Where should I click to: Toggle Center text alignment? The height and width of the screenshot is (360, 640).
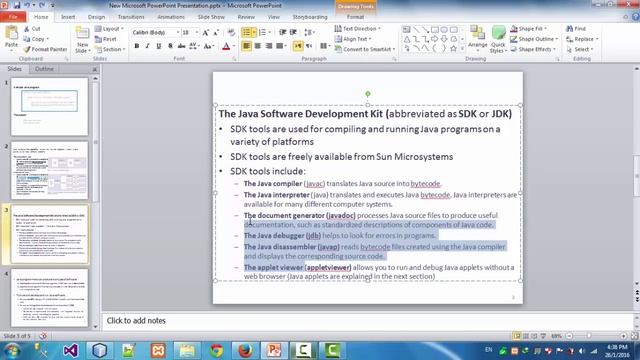[x=258, y=46]
